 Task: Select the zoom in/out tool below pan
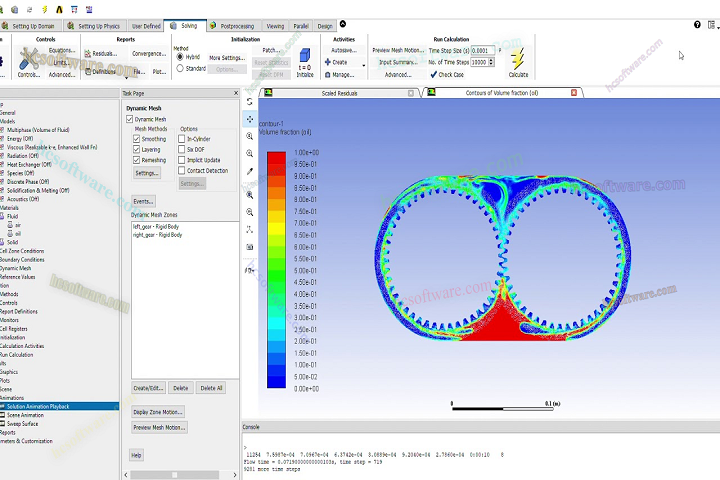point(249,136)
